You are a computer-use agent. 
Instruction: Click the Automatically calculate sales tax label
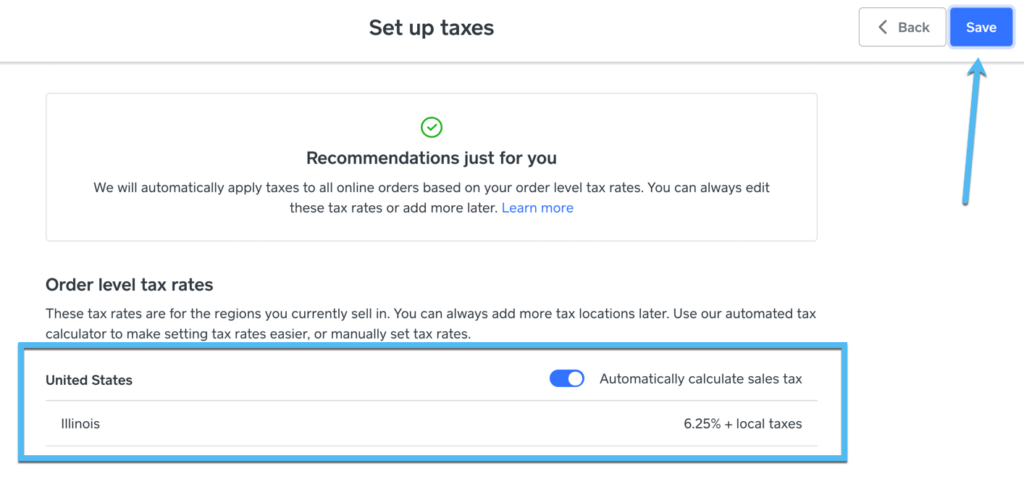coord(700,379)
